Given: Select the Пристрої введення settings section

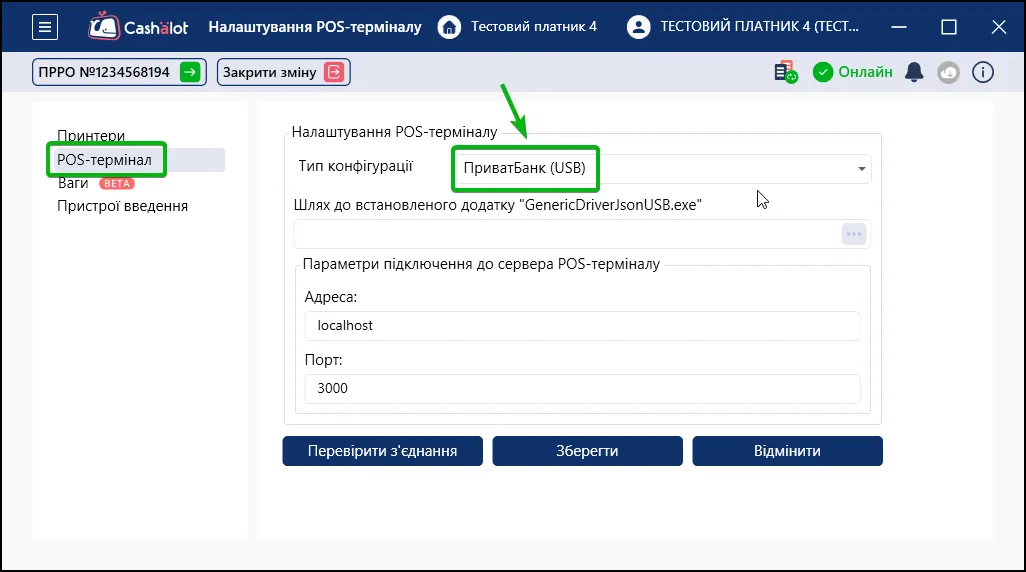Looking at the screenshot, I should pyautogui.click(x=122, y=206).
